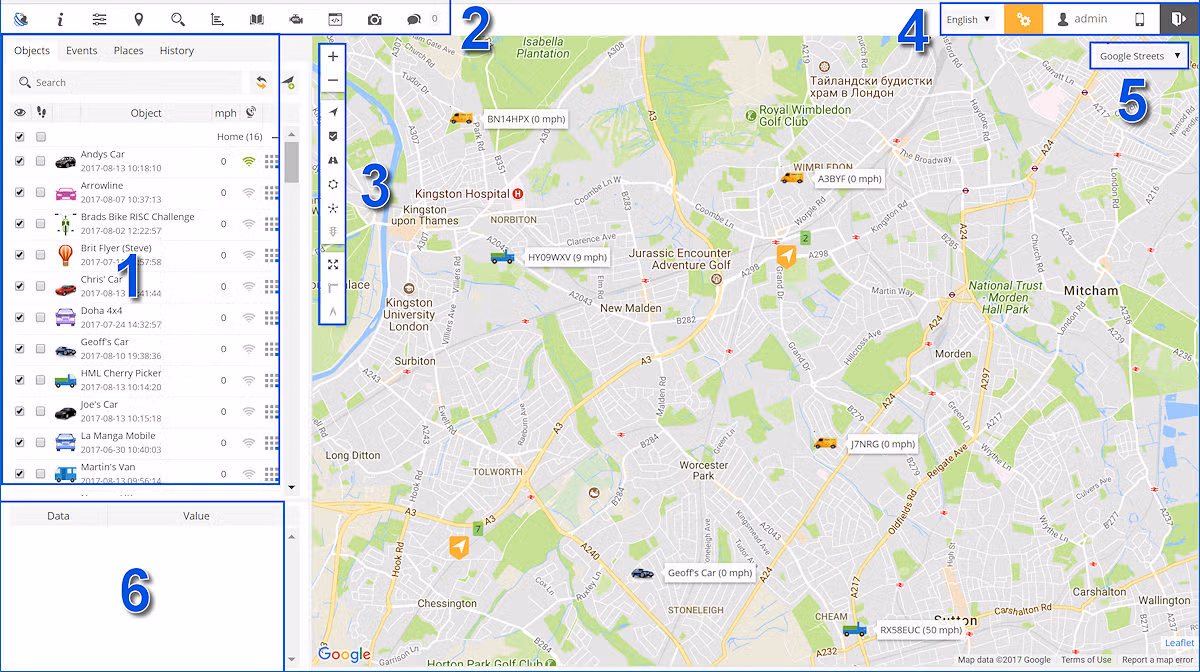
Task: Select the ruler measure tool on map
Action: (333, 288)
